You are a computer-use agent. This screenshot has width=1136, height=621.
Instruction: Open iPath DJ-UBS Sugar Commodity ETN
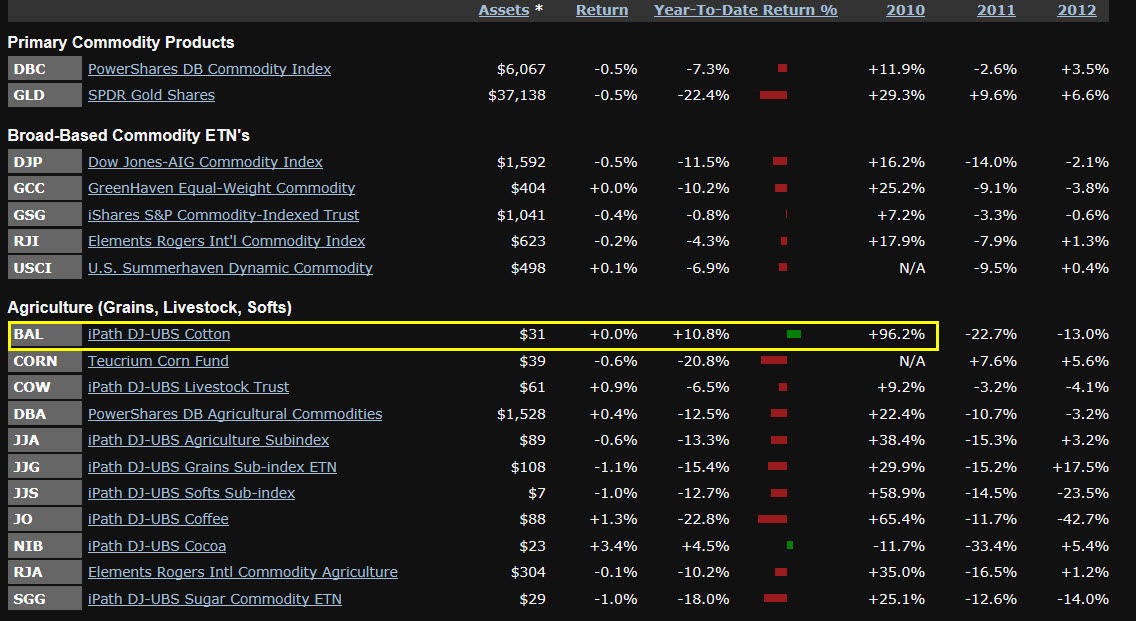click(214, 599)
